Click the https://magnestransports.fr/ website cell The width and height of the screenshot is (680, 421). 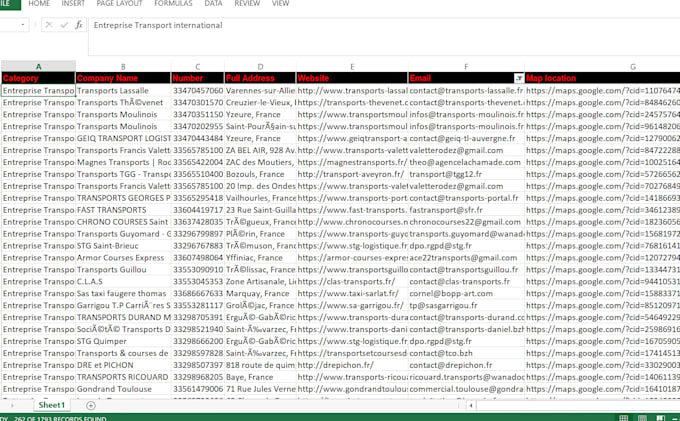(x=352, y=162)
